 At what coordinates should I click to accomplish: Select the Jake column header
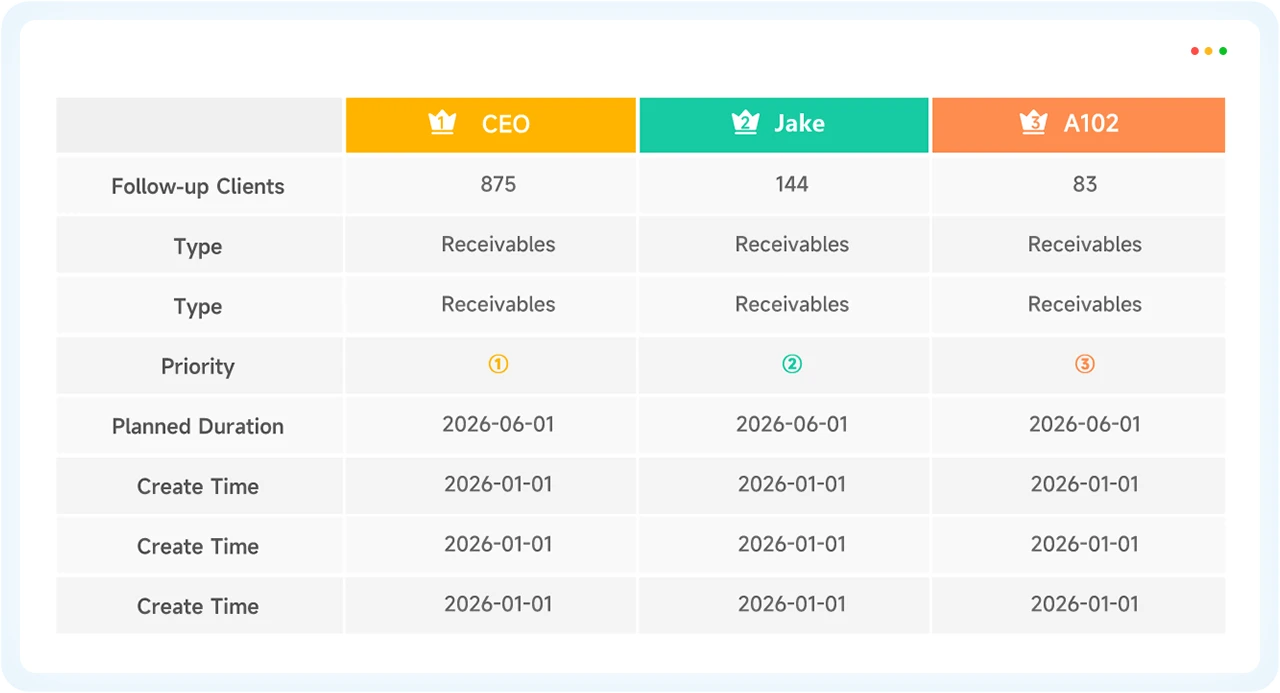click(784, 125)
